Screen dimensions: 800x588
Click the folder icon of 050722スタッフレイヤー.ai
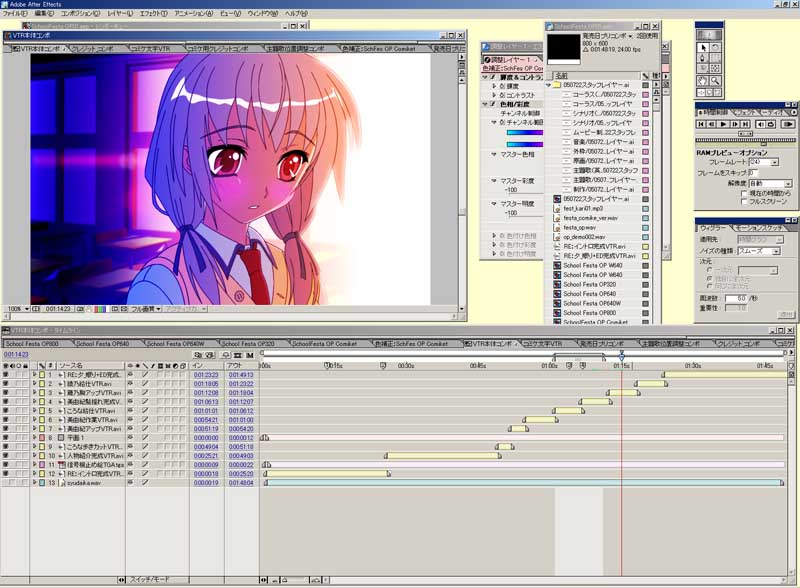557,85
